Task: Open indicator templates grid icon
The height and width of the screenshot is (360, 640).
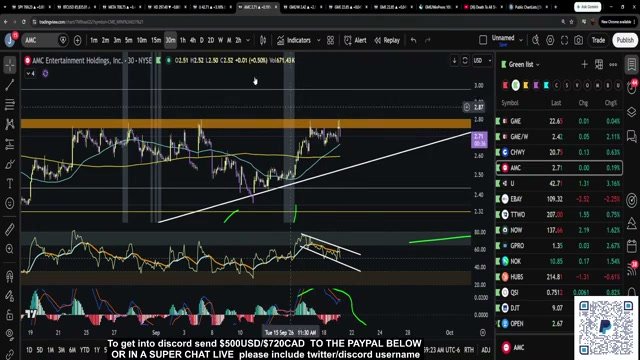Action: pos(331,40)
